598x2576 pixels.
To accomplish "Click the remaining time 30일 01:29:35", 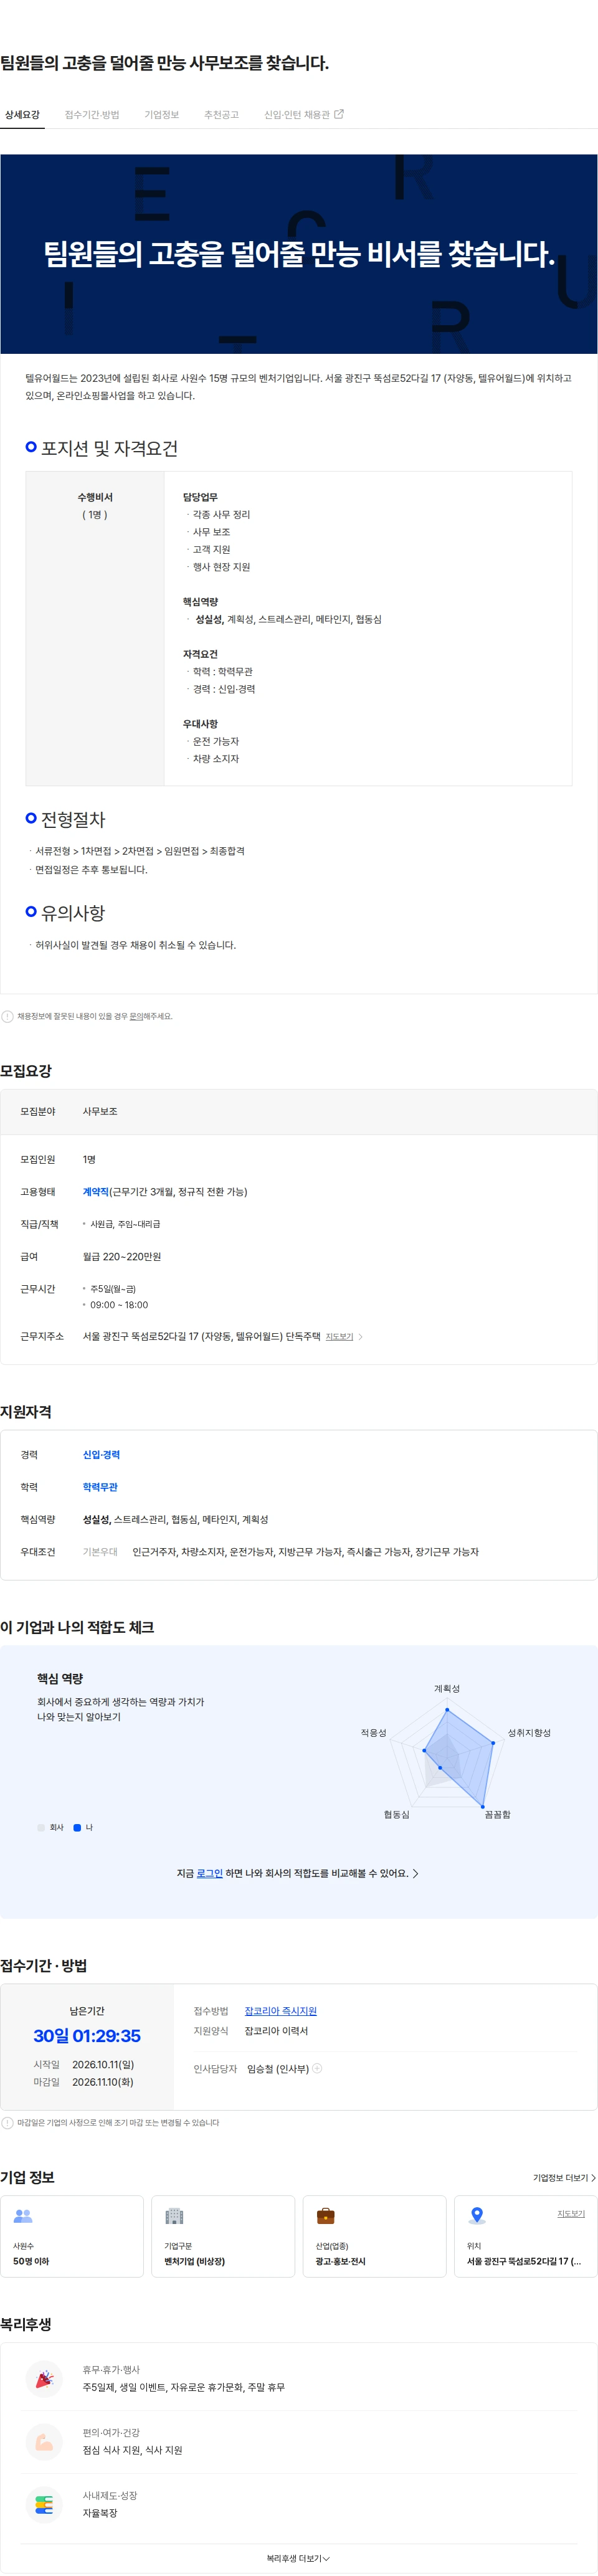I will coord(87,2036).
